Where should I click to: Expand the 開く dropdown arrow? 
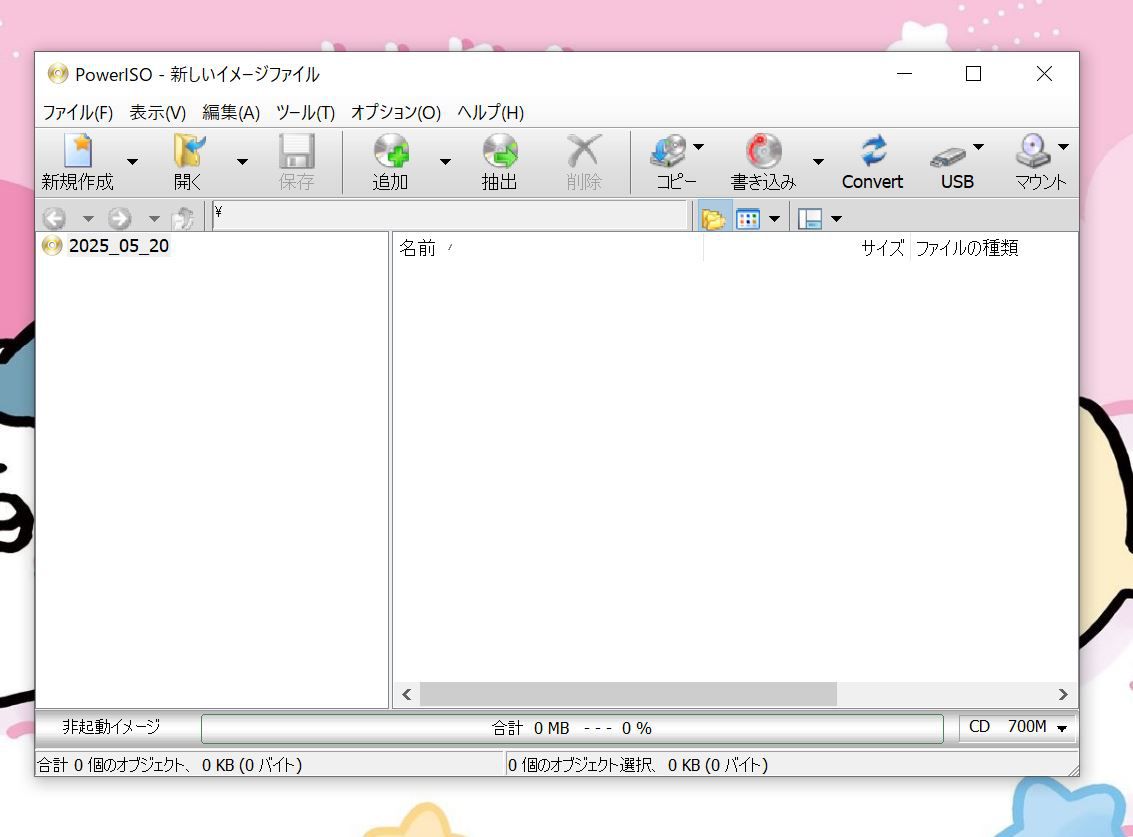[x=242, y=162]
